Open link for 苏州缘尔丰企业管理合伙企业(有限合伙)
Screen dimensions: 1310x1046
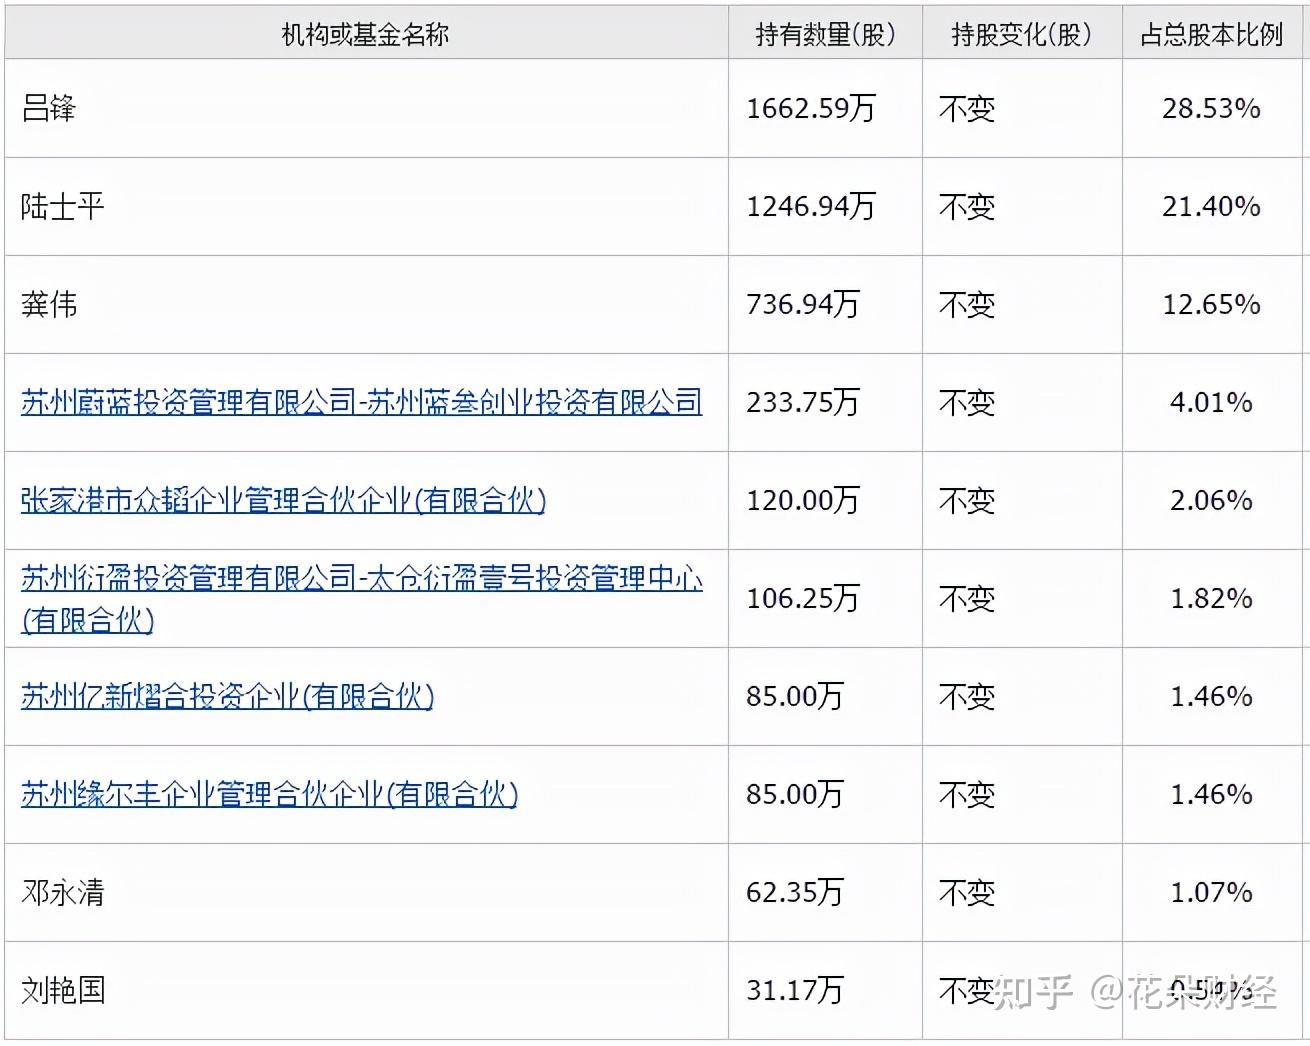click(x=269, y=795)
